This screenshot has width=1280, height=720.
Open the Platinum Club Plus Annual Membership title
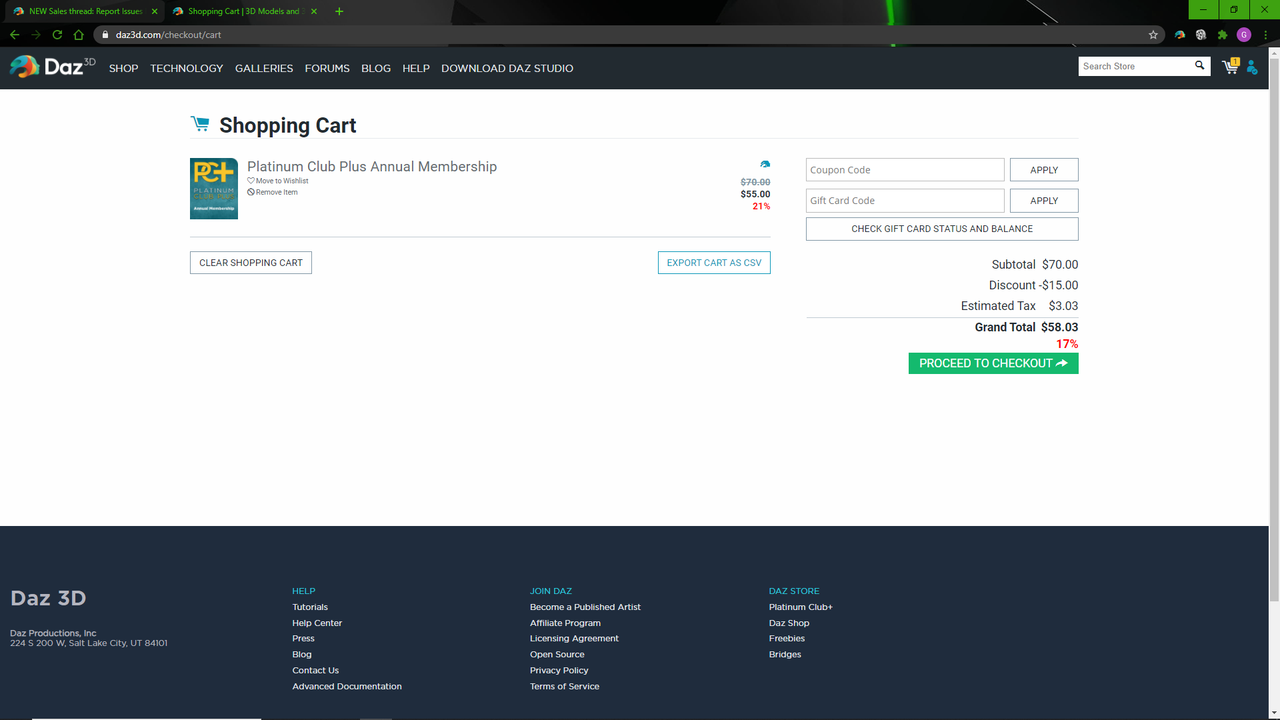[x=372, y=166]
